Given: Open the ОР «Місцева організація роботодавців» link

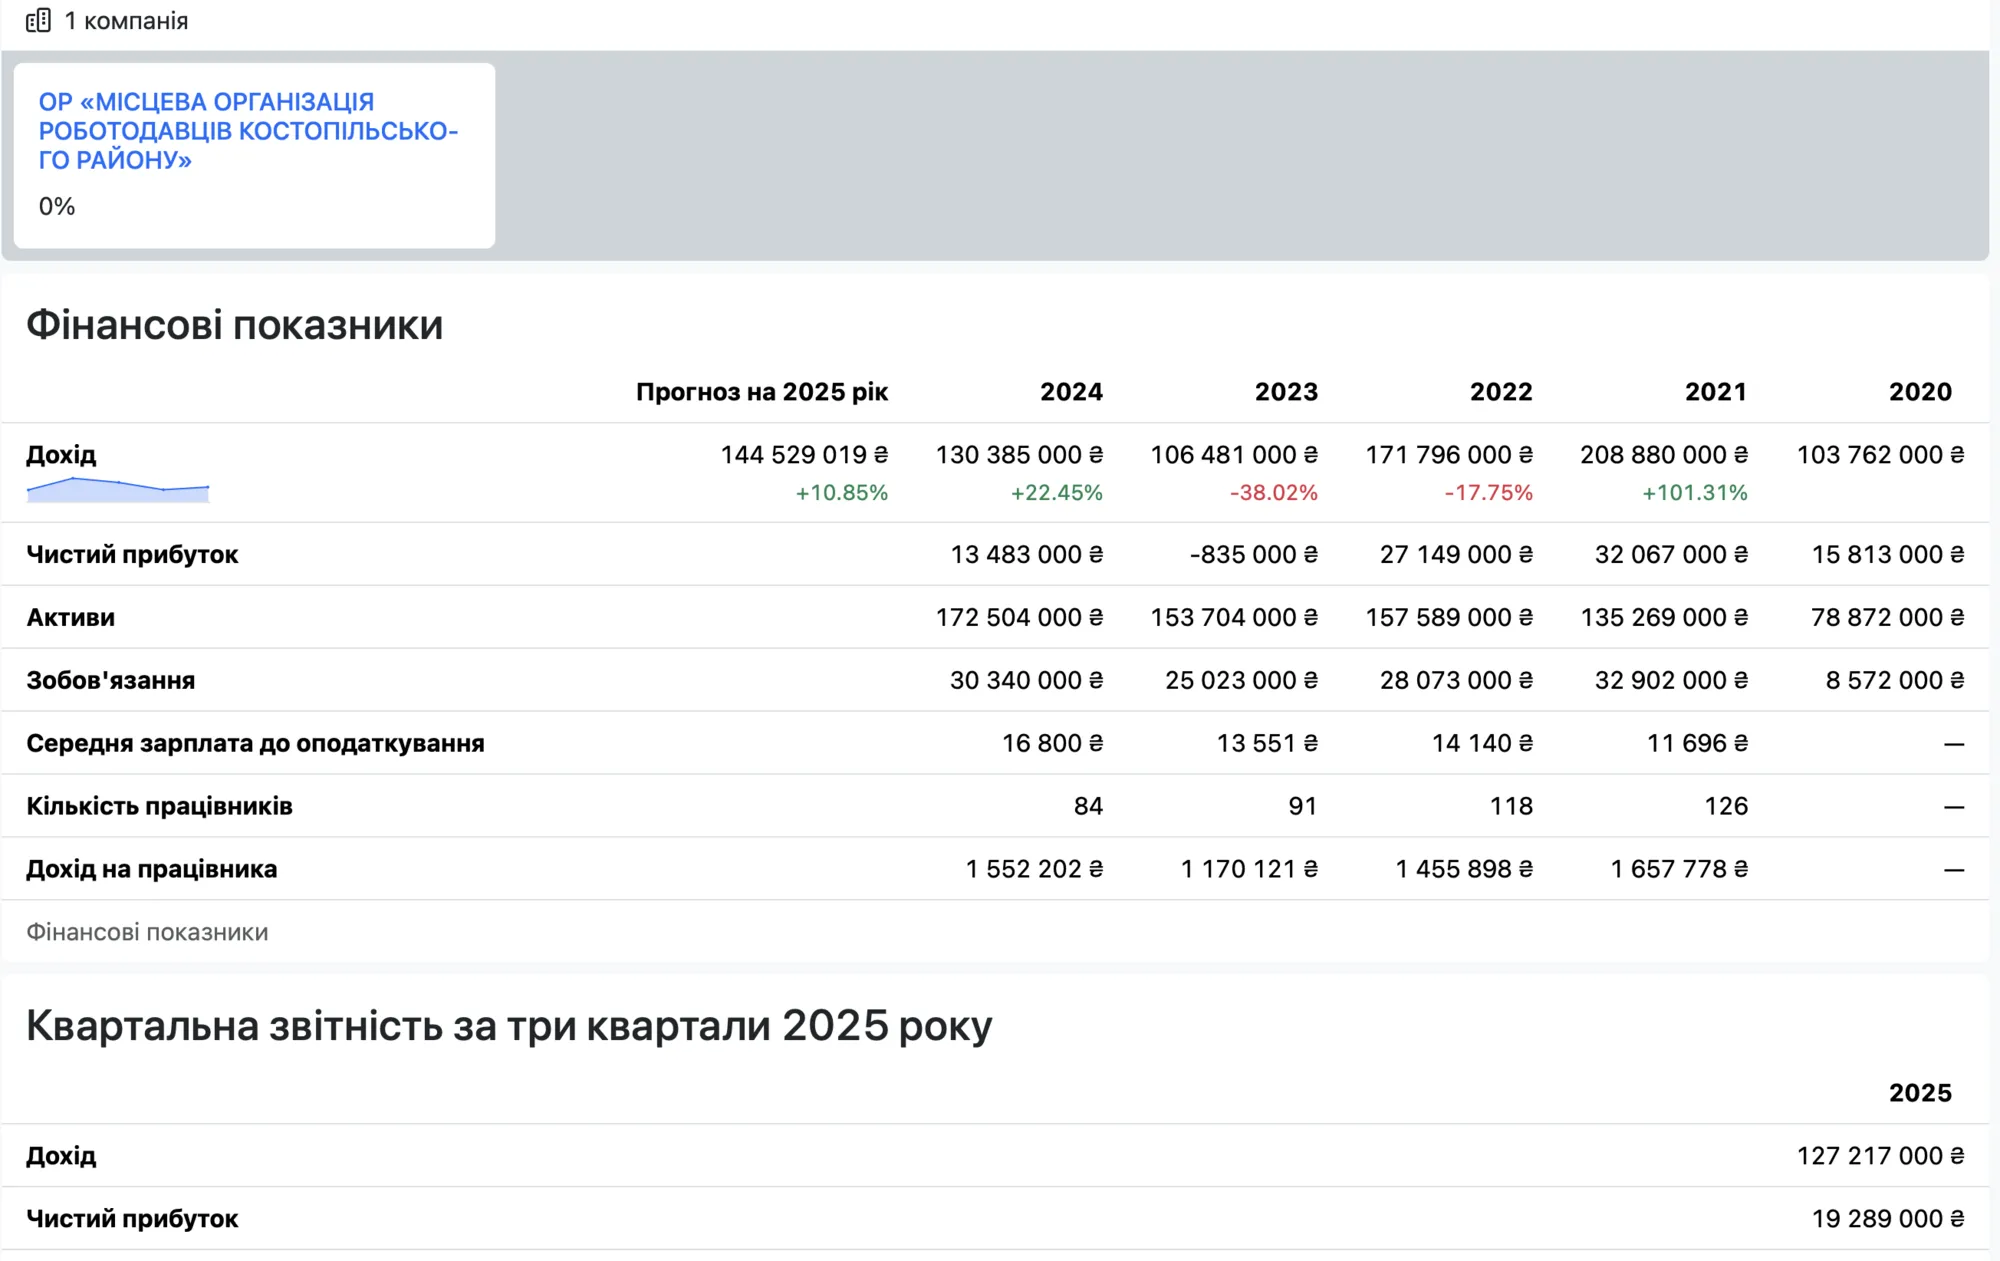Looking at the screenshot, I should [x=248, y=131].
